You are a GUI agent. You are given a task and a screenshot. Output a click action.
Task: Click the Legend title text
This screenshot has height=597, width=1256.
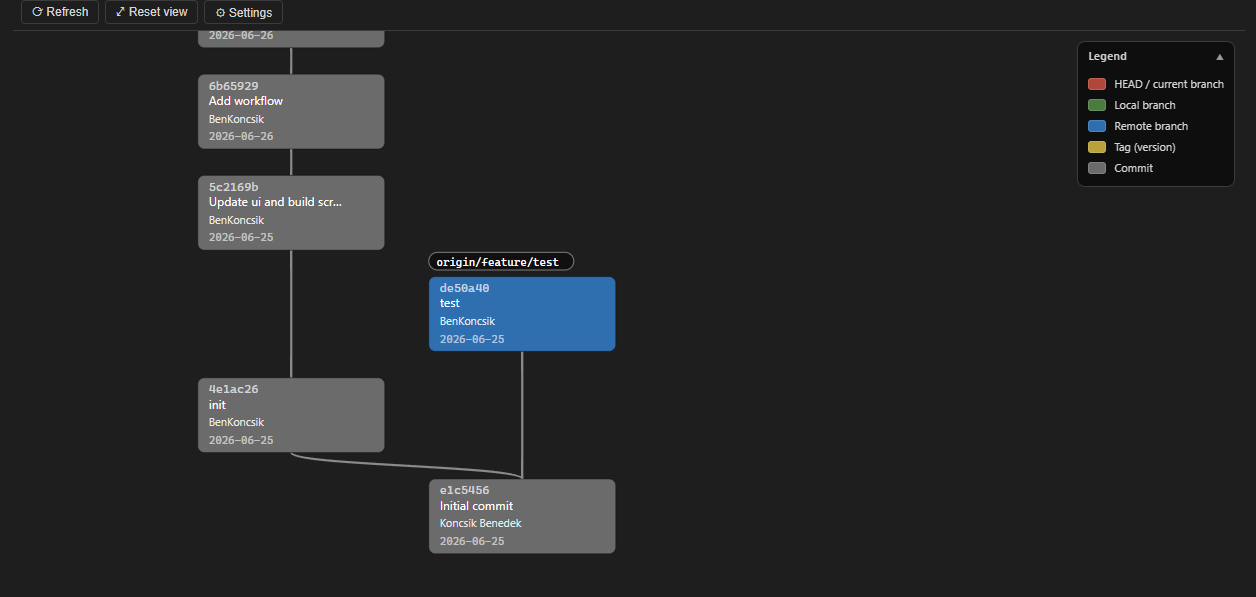point(1107,57)
